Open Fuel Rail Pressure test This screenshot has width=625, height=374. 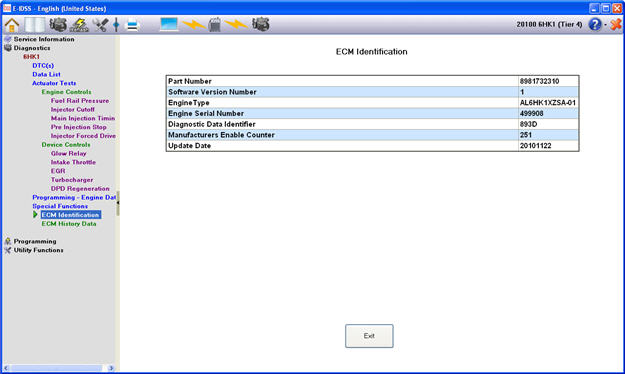[80, 100]
